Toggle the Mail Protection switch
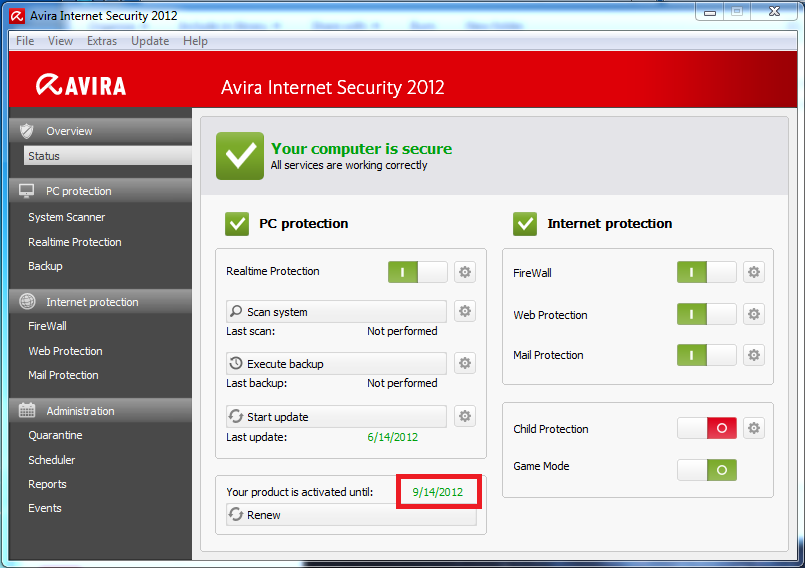The image size is (805, 568). click(x=706, y=355)
